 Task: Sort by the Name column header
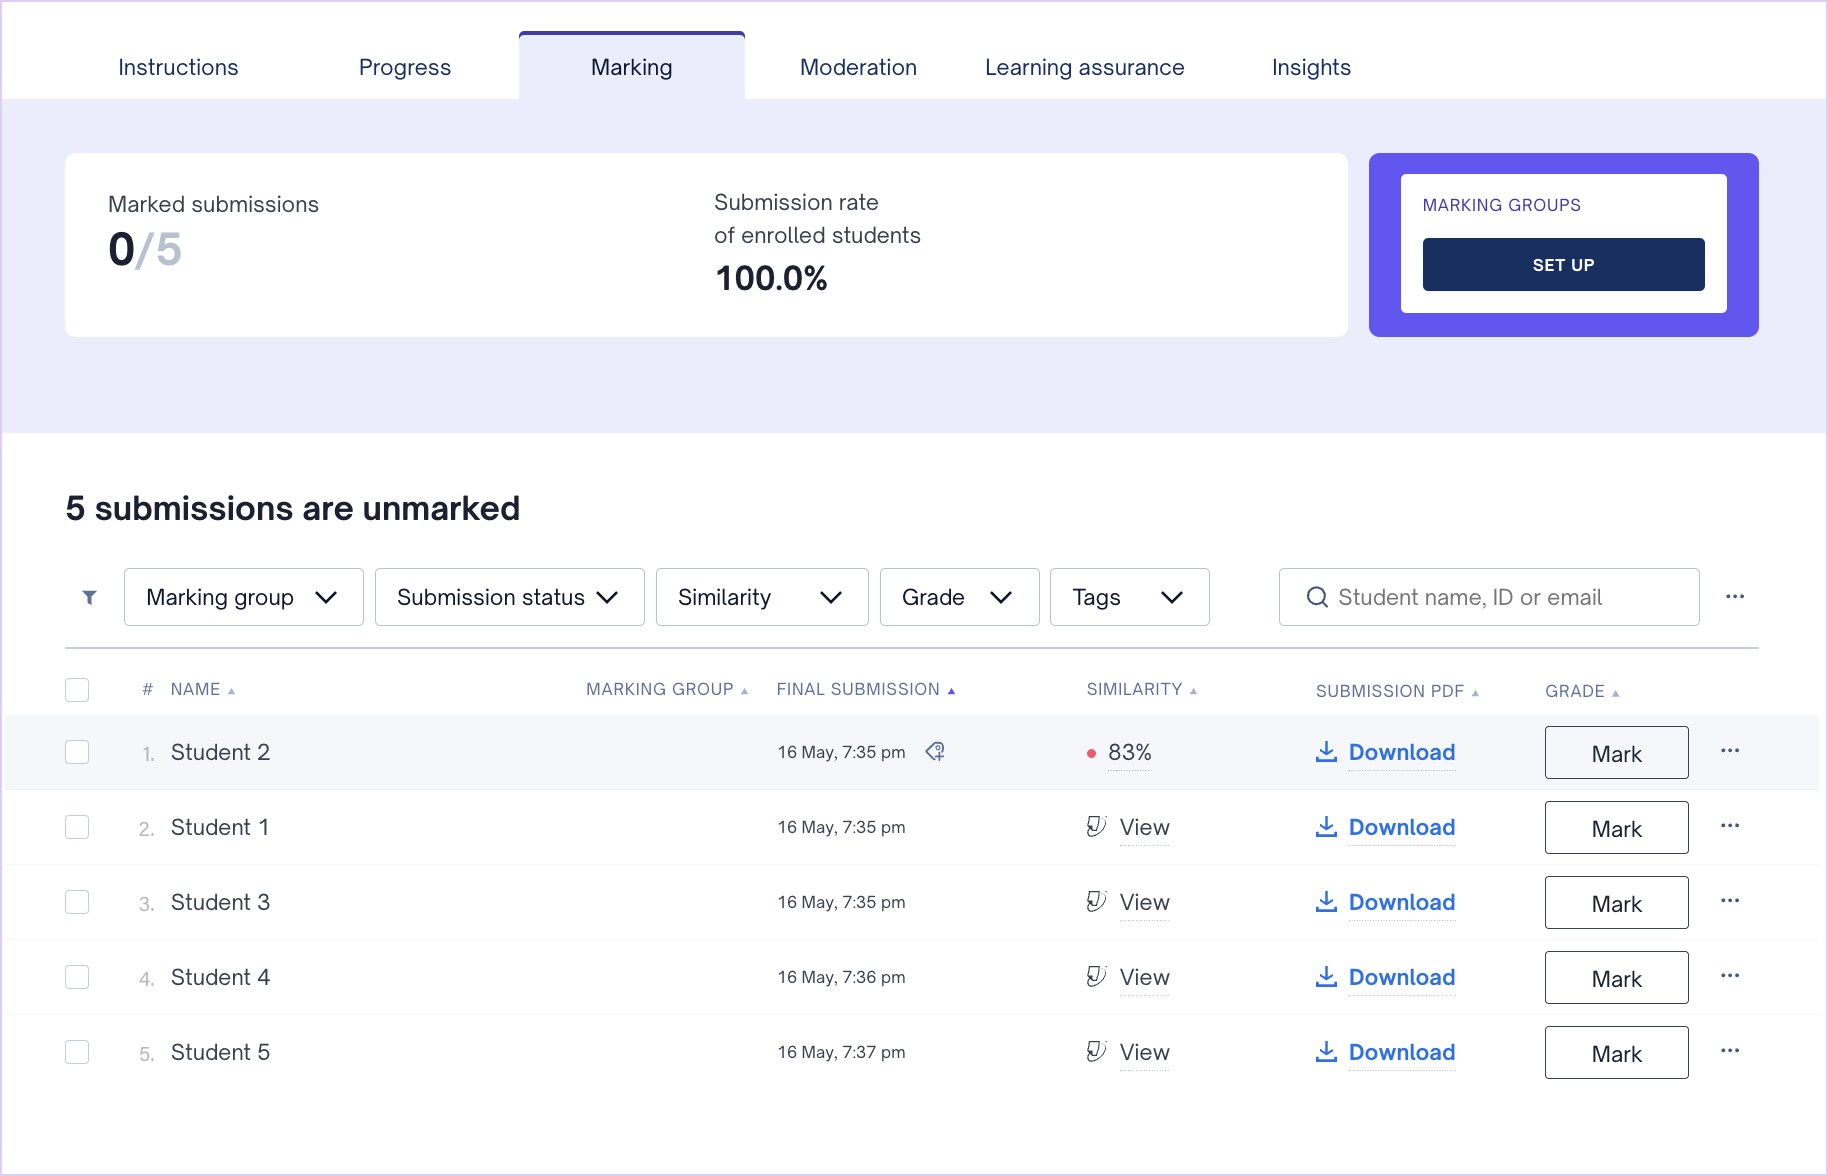tap(202, 690)
